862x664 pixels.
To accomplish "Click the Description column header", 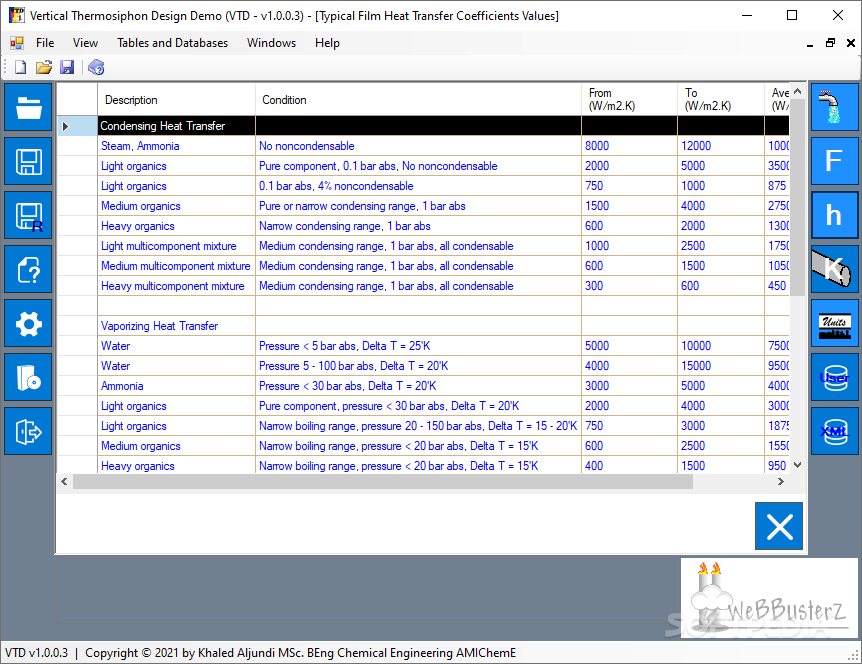I will 176,99.
